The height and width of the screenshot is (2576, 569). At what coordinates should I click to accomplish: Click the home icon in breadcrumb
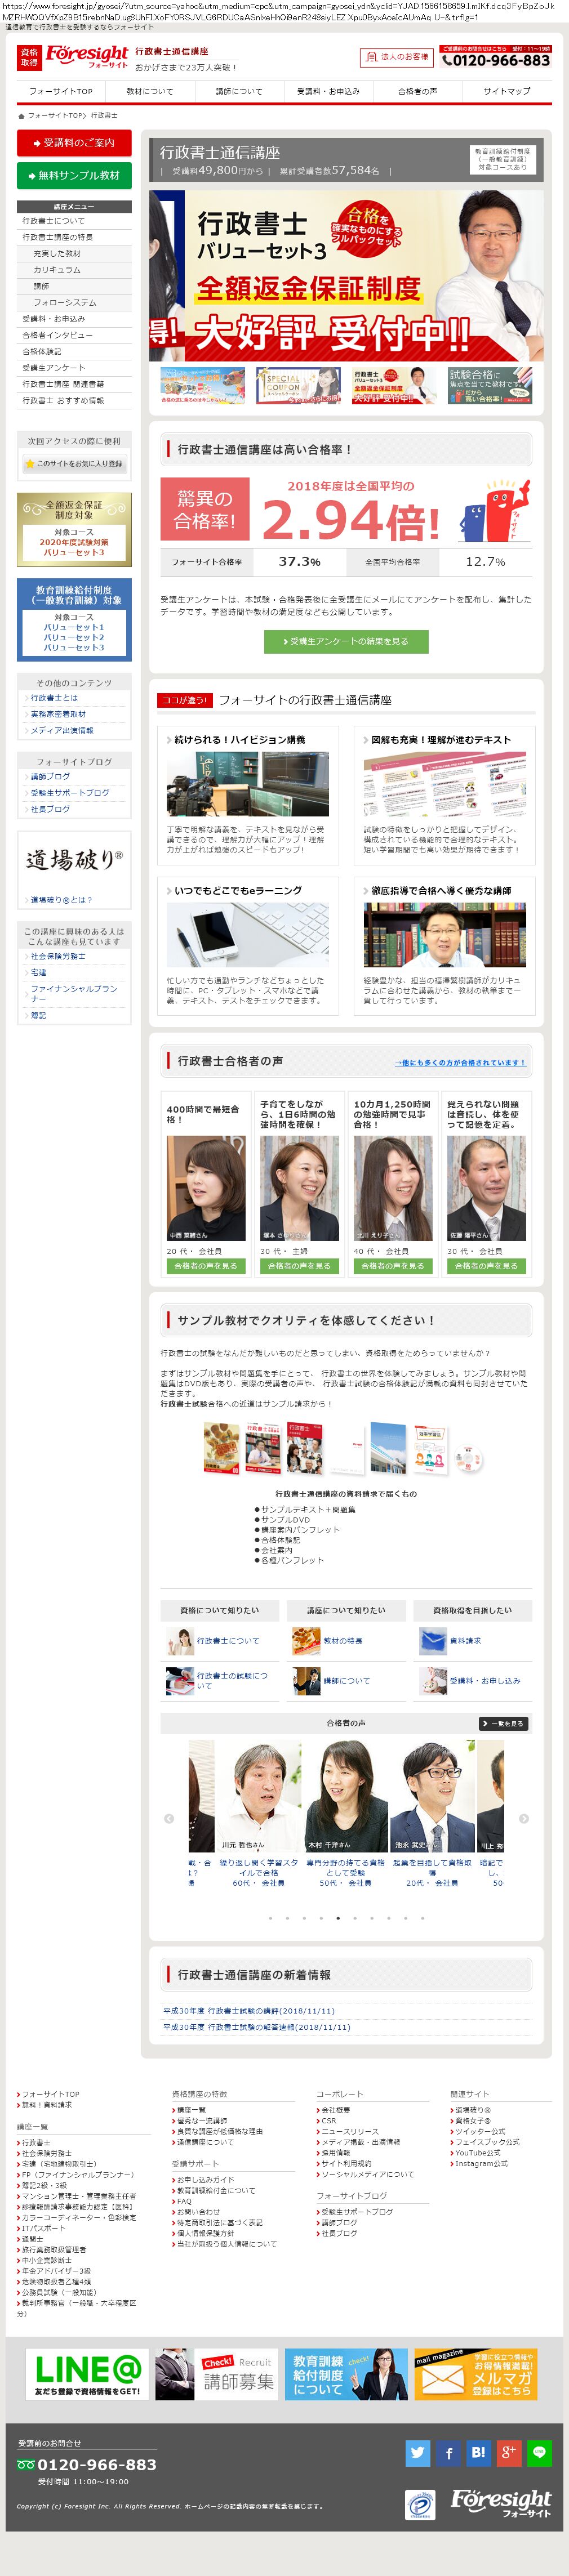click(21, 116)
